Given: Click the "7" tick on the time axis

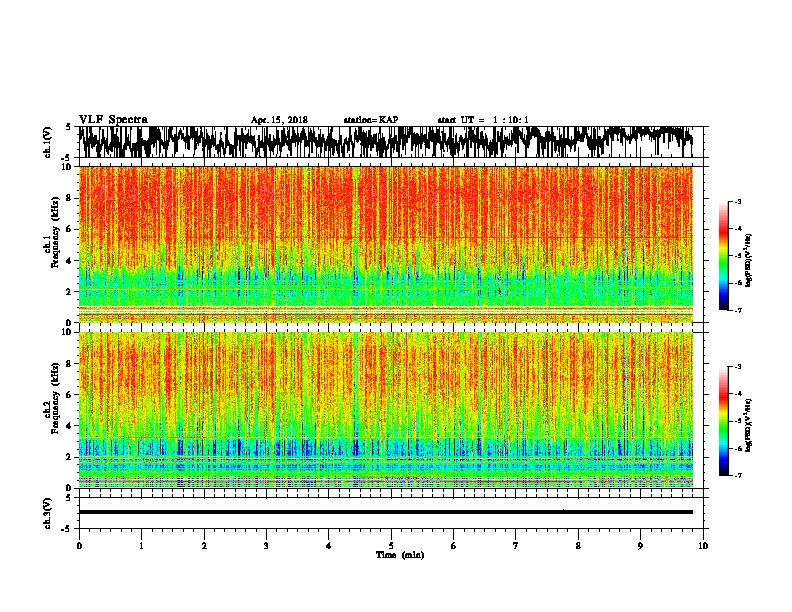Looking at the screenshot, I should point(516,546).
